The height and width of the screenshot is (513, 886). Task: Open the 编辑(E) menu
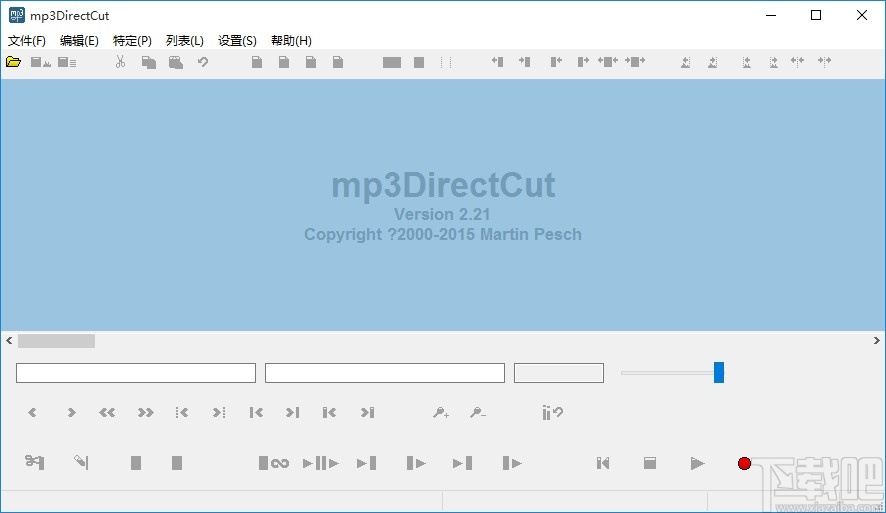pyautogui.click(x=79, y=41)
